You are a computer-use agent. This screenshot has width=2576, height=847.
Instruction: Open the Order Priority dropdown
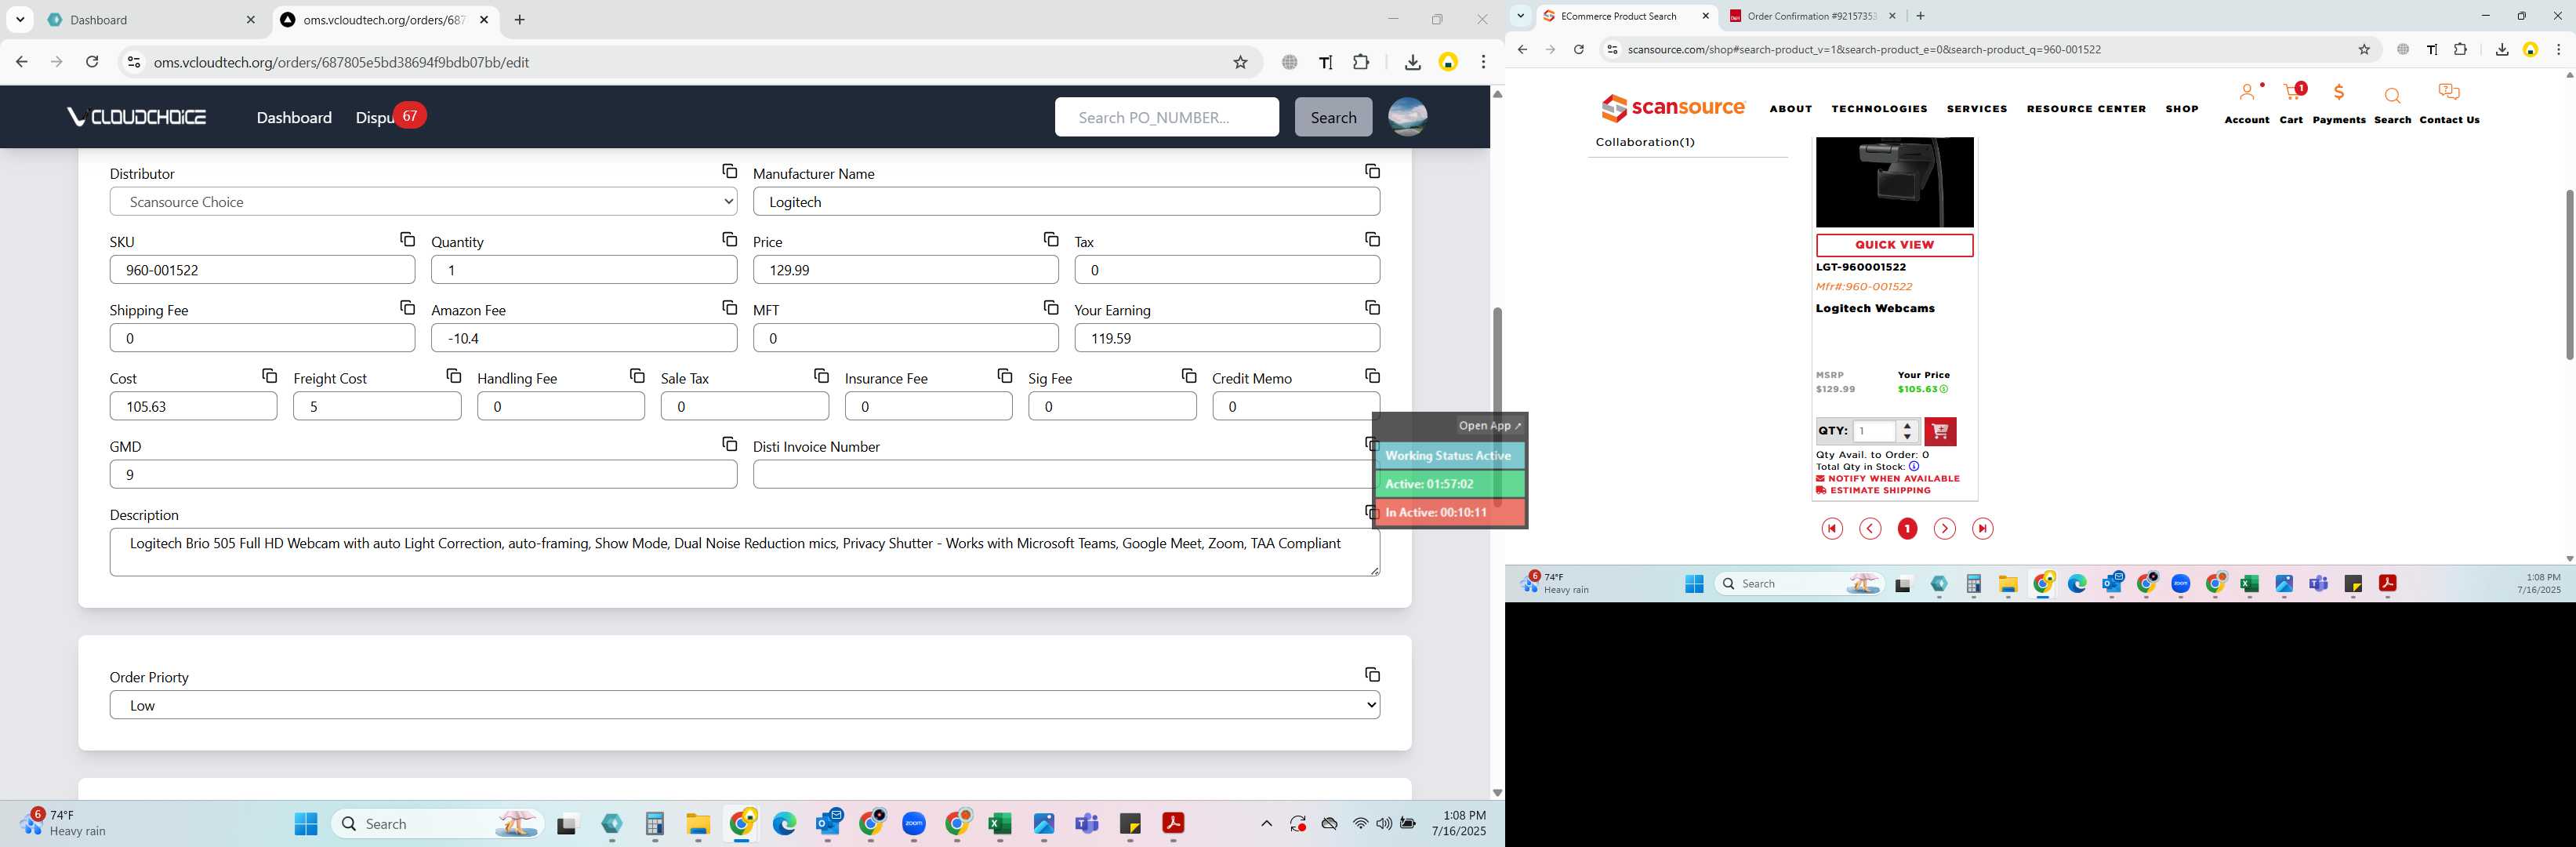pyautogui.click(x=744, y=705)
